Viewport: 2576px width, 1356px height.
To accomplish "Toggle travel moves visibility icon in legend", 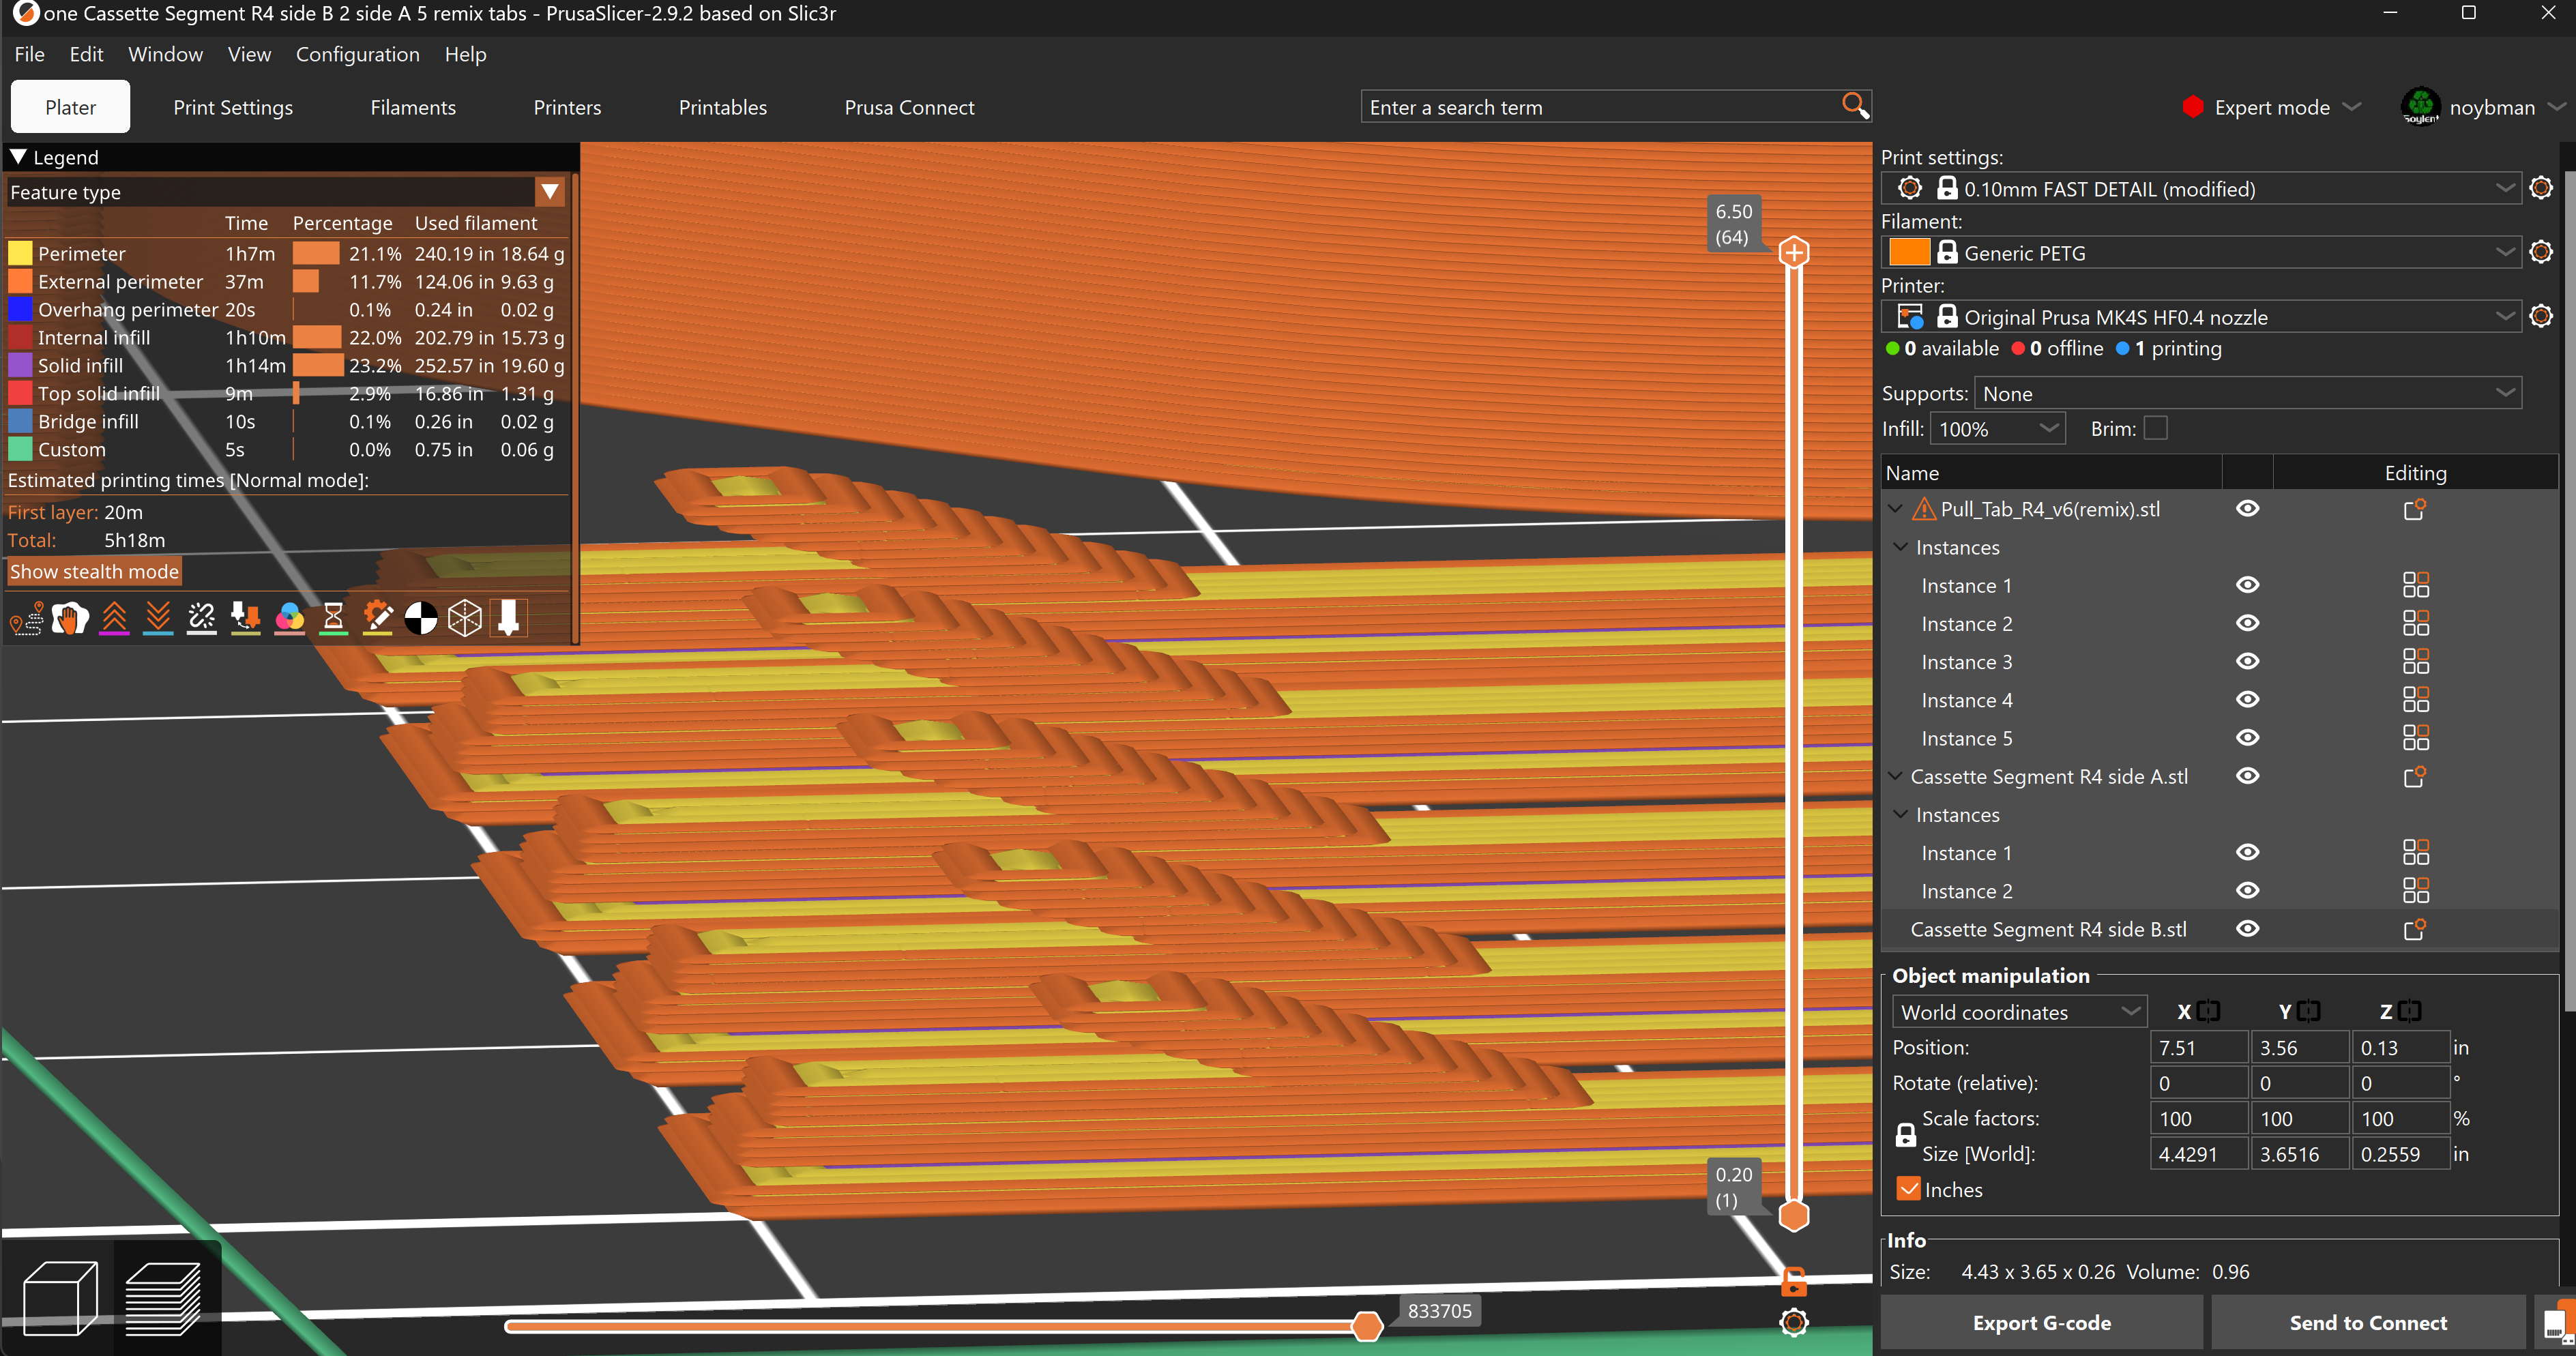I will 26,619.
